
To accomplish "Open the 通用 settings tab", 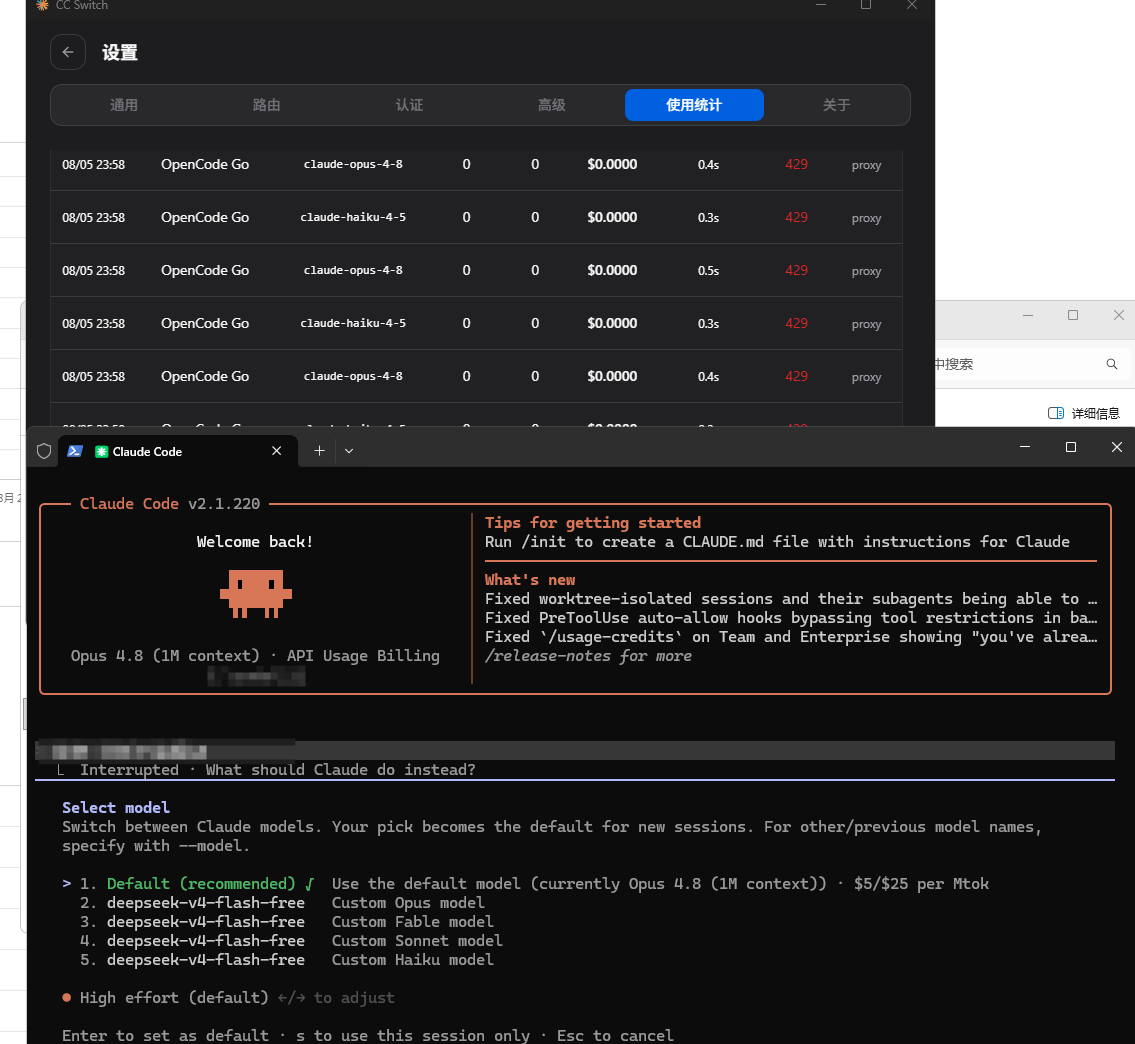I will (124, 105).
